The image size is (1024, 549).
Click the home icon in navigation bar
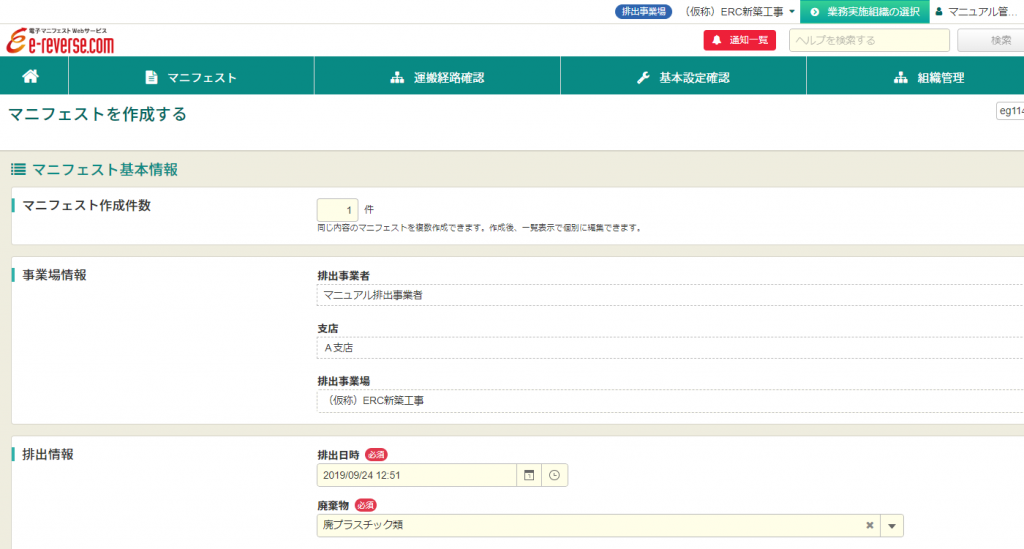(x=30, y=77)
